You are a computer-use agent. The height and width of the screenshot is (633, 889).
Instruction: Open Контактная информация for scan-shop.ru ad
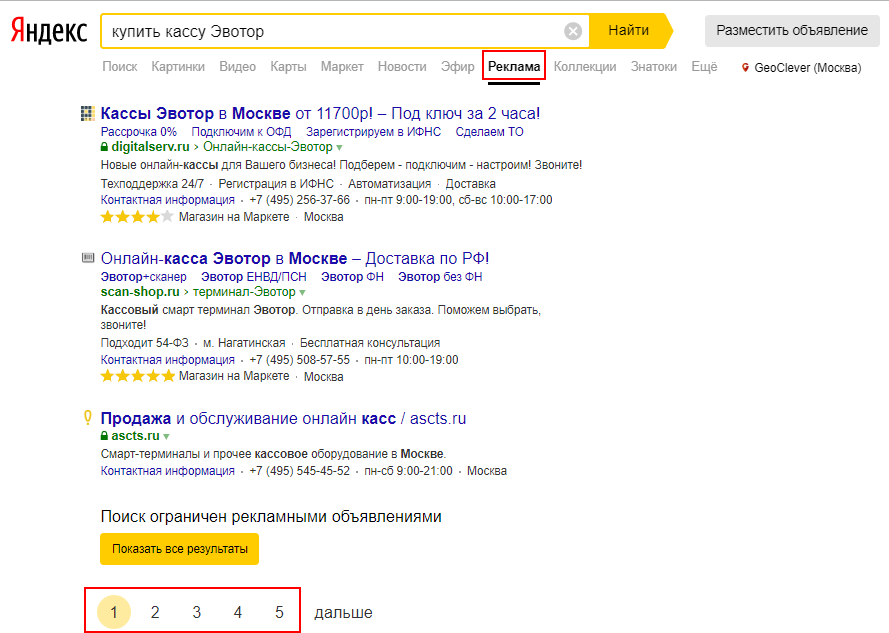pyautogui.click(x=168, y=360)
